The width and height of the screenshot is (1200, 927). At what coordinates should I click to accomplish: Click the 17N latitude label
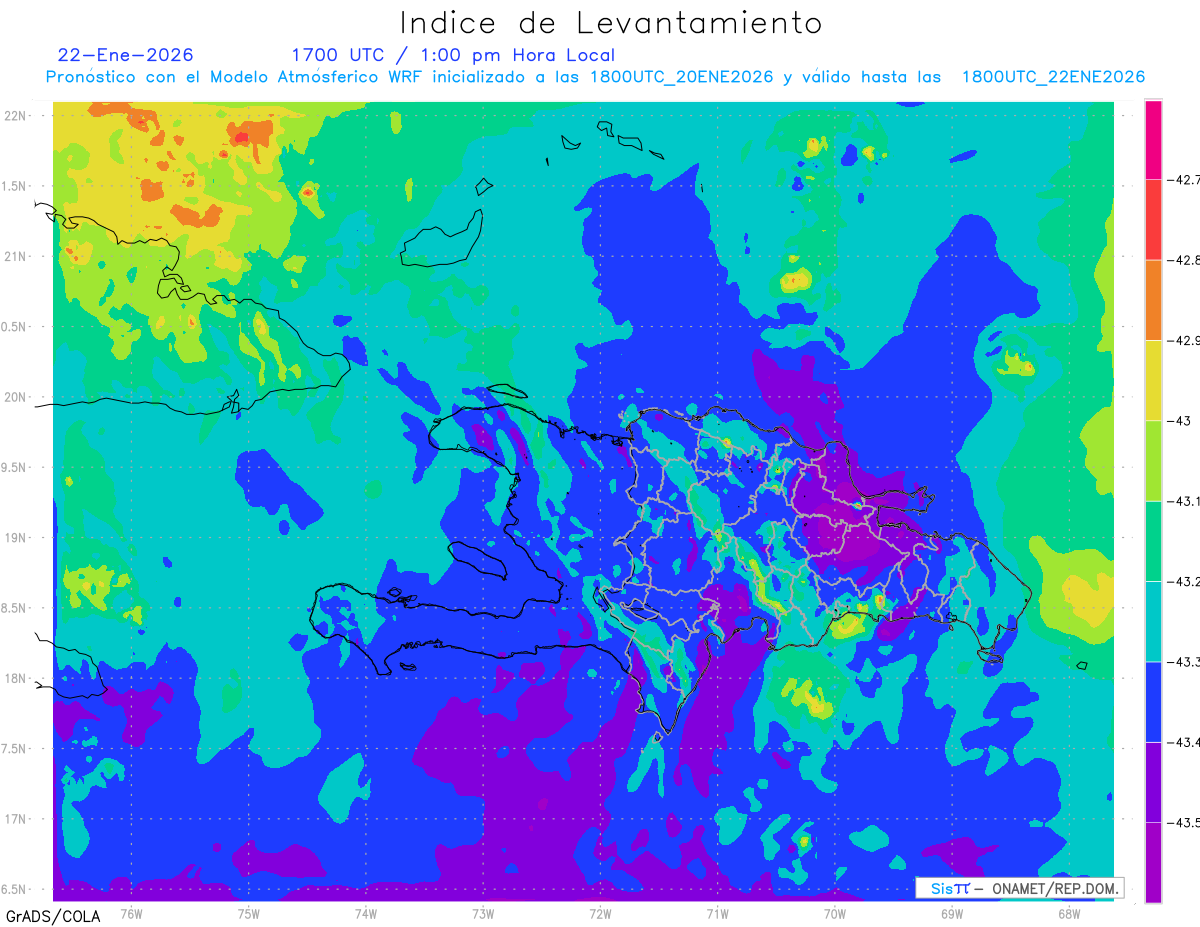(15, 819)
